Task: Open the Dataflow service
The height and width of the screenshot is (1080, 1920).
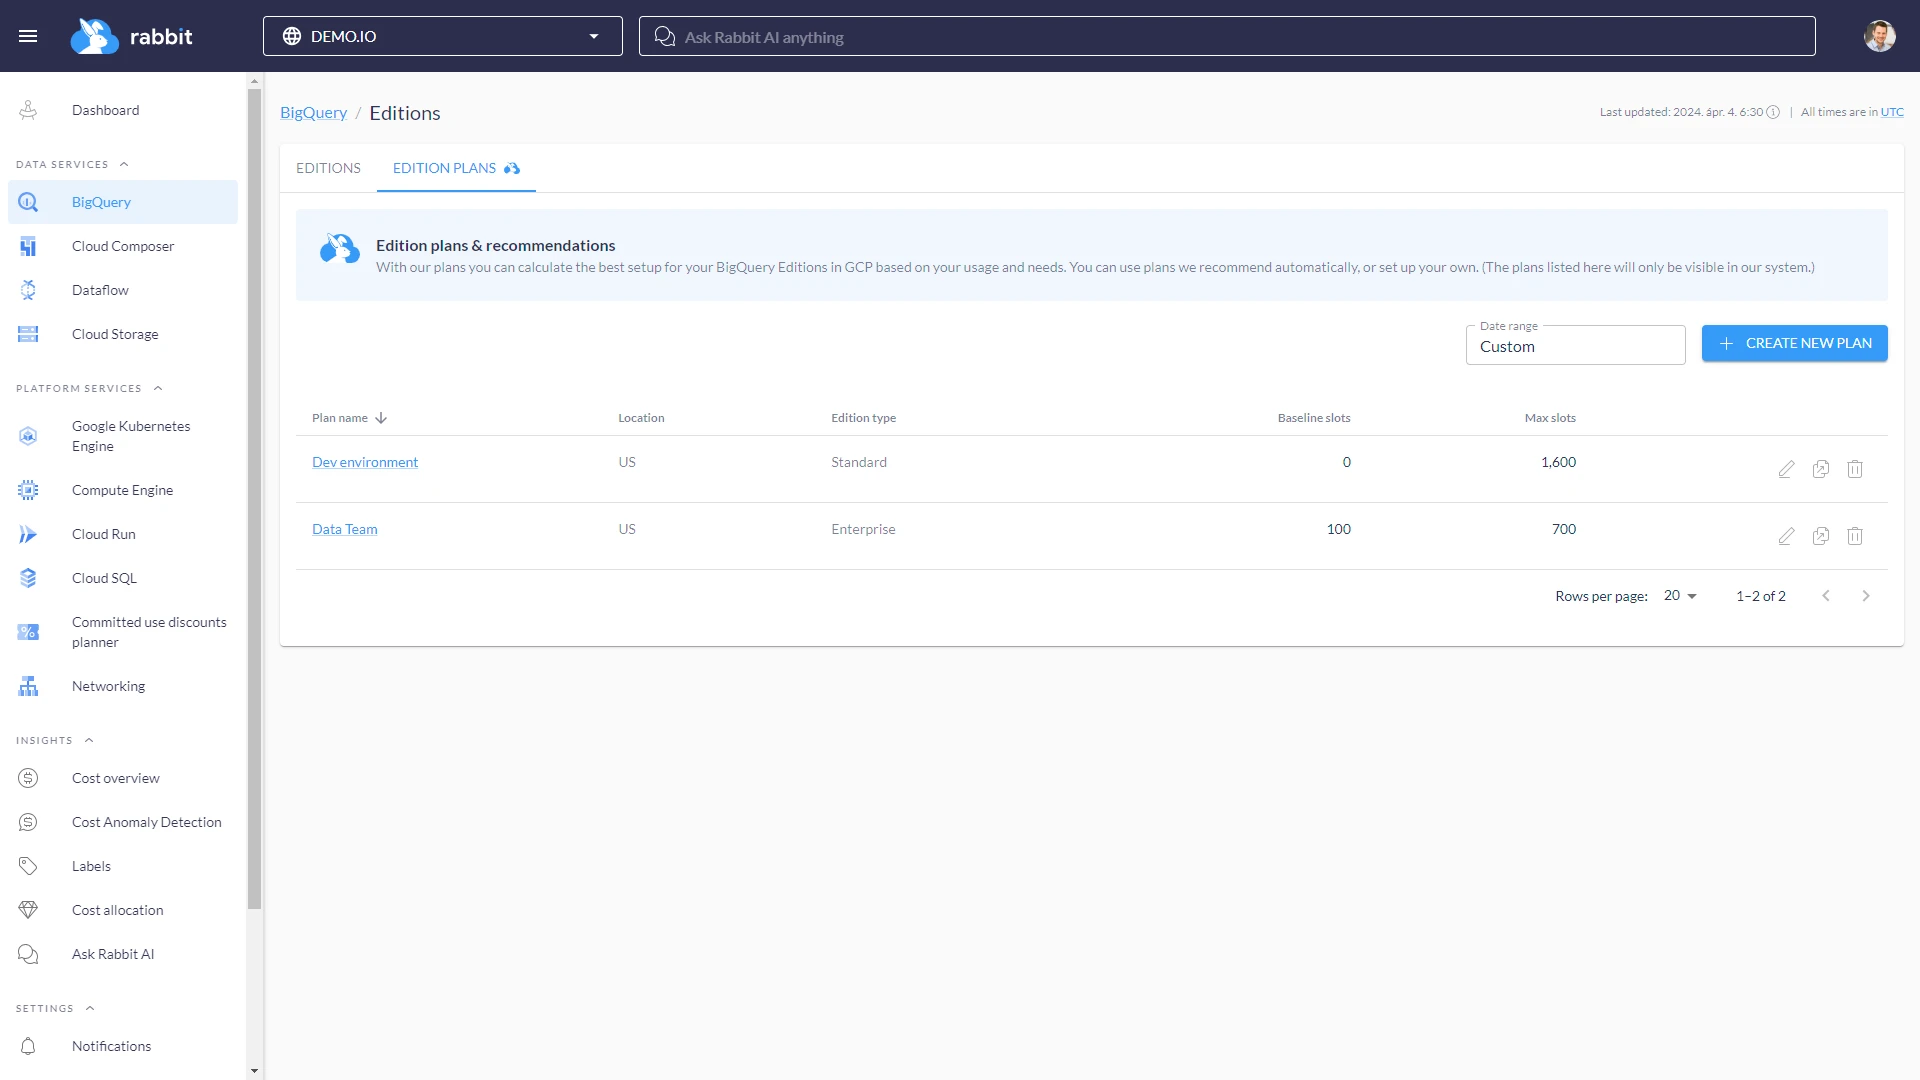Action: click(x=100, y=289)
